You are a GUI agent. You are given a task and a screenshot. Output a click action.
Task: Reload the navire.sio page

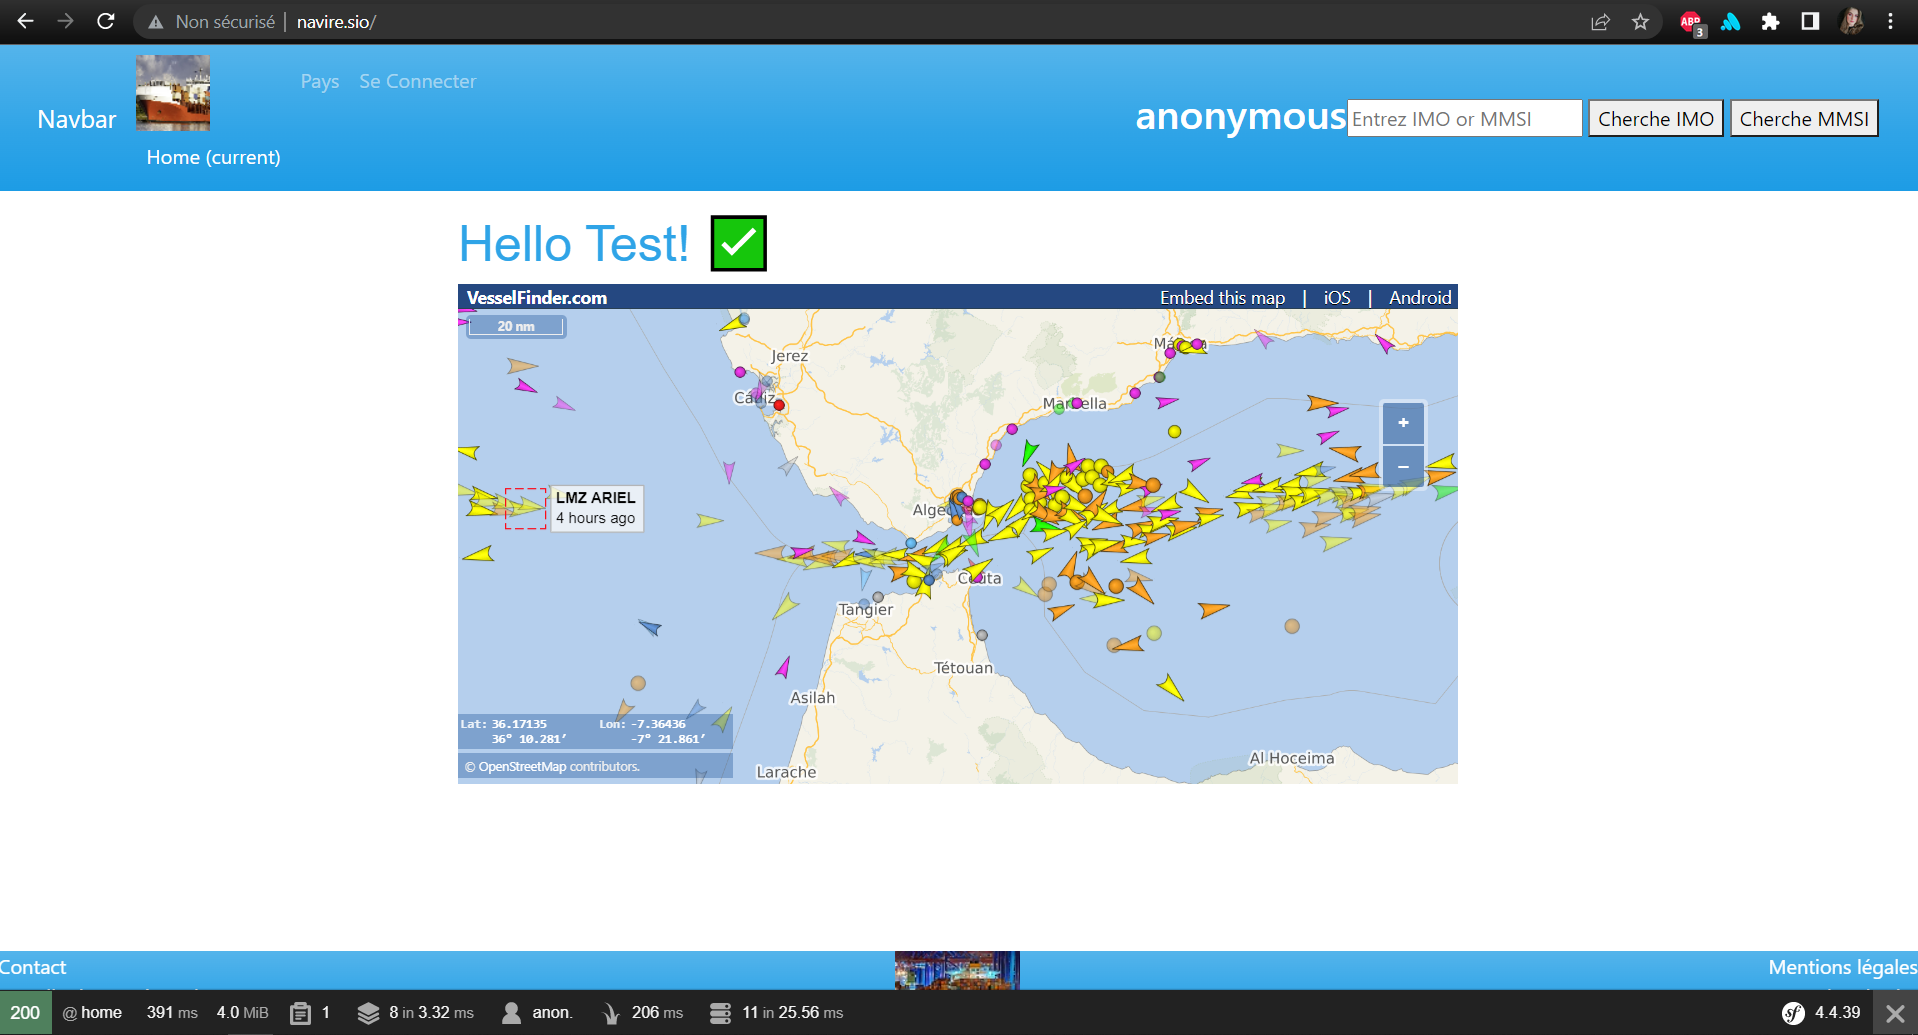105,21
